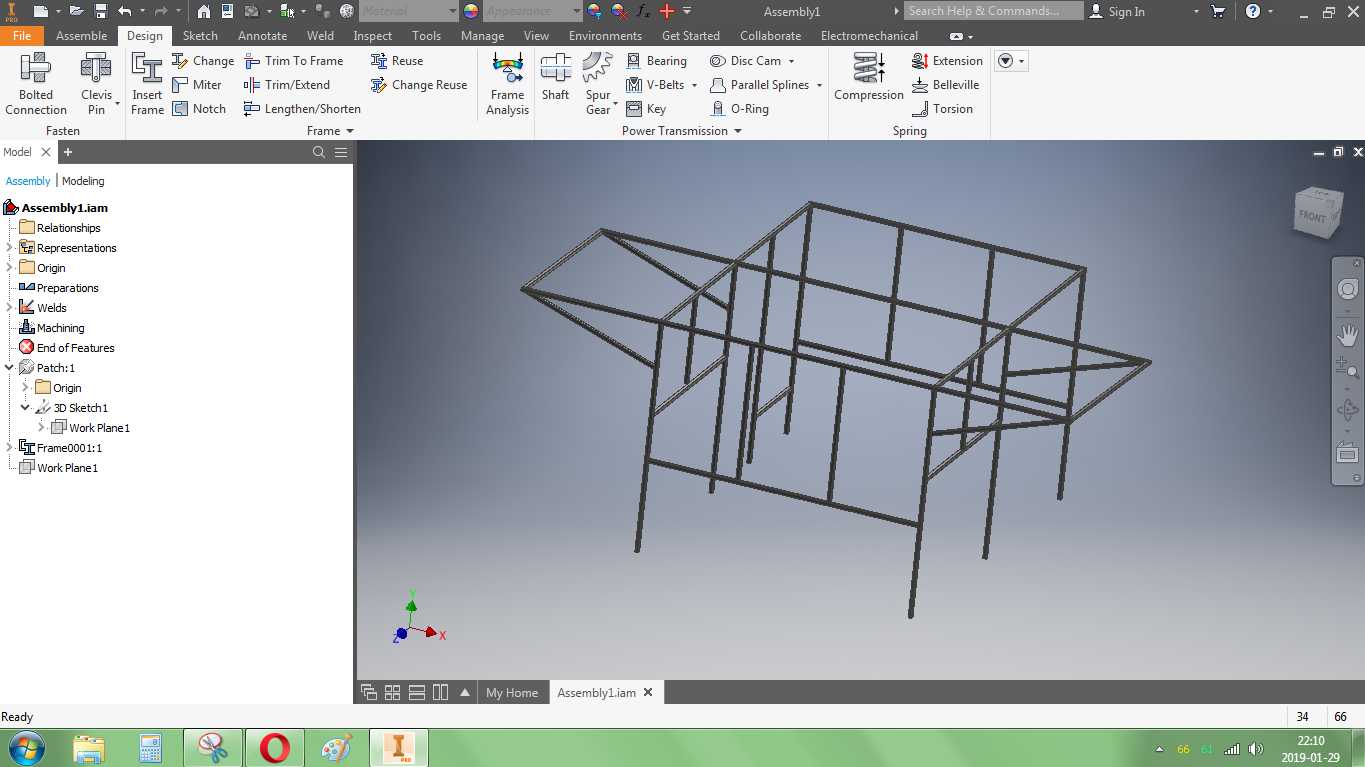Collapse the 3D Sketch1 node
The width and height of the screenshot is (1365, 767).
pyautogui.click(x=26, y=407)
